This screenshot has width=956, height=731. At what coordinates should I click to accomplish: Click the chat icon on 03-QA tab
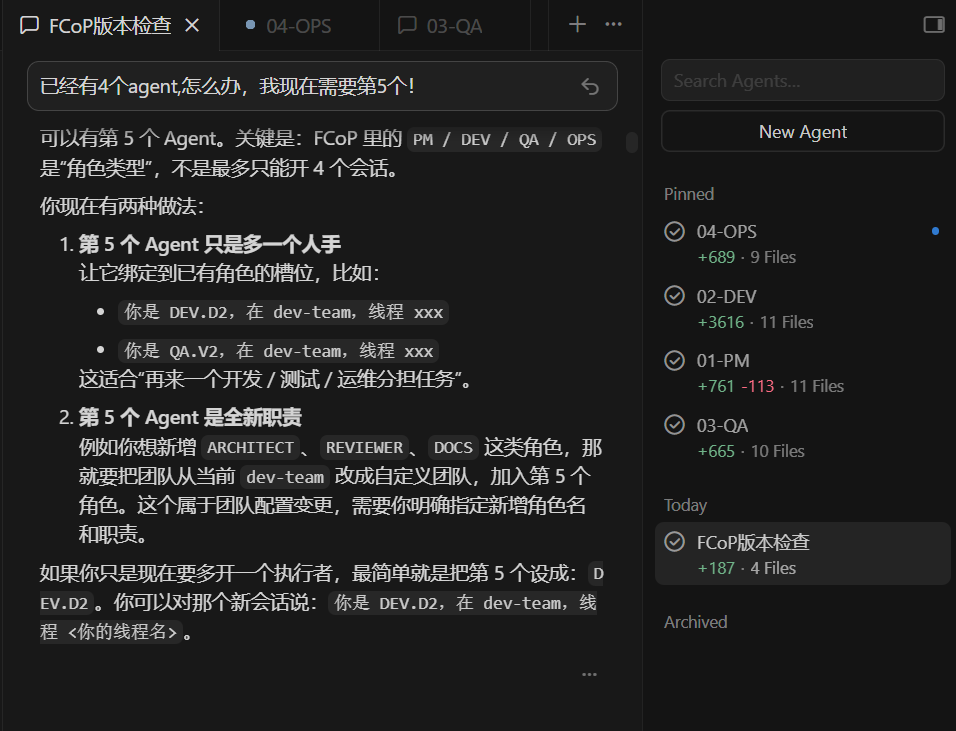(407, 26)
